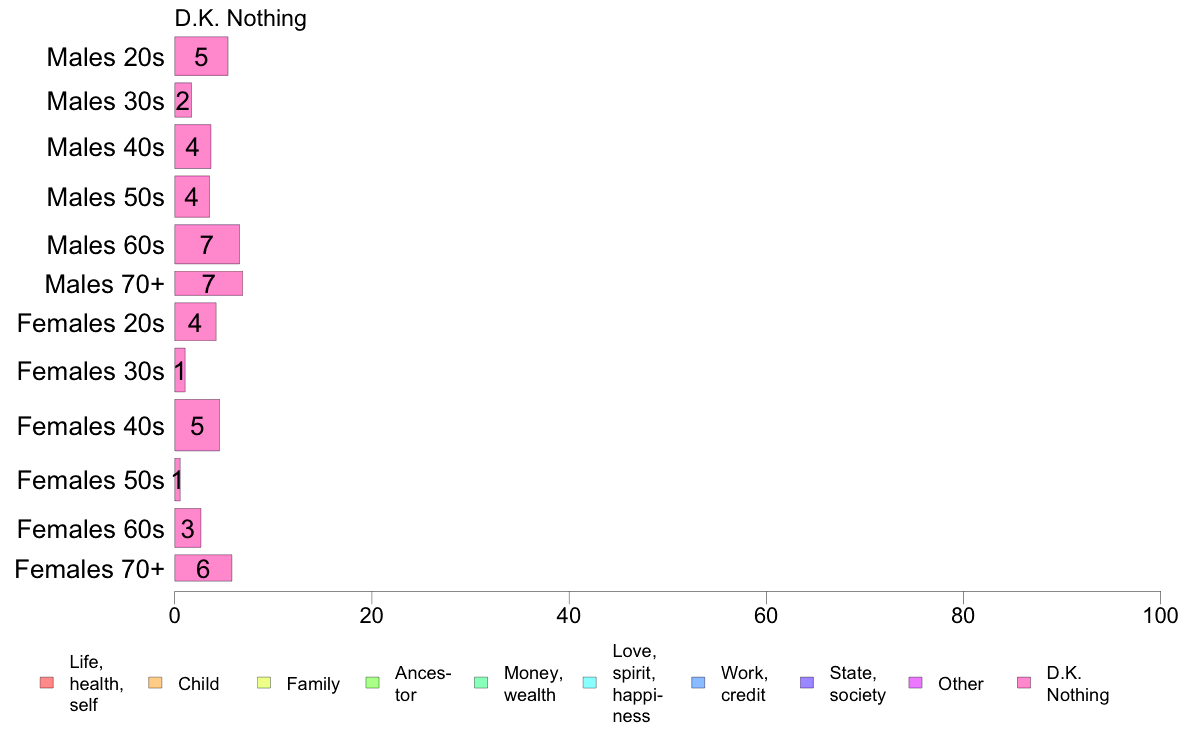Click the D.K. Nothing chart title

(240, 18)
